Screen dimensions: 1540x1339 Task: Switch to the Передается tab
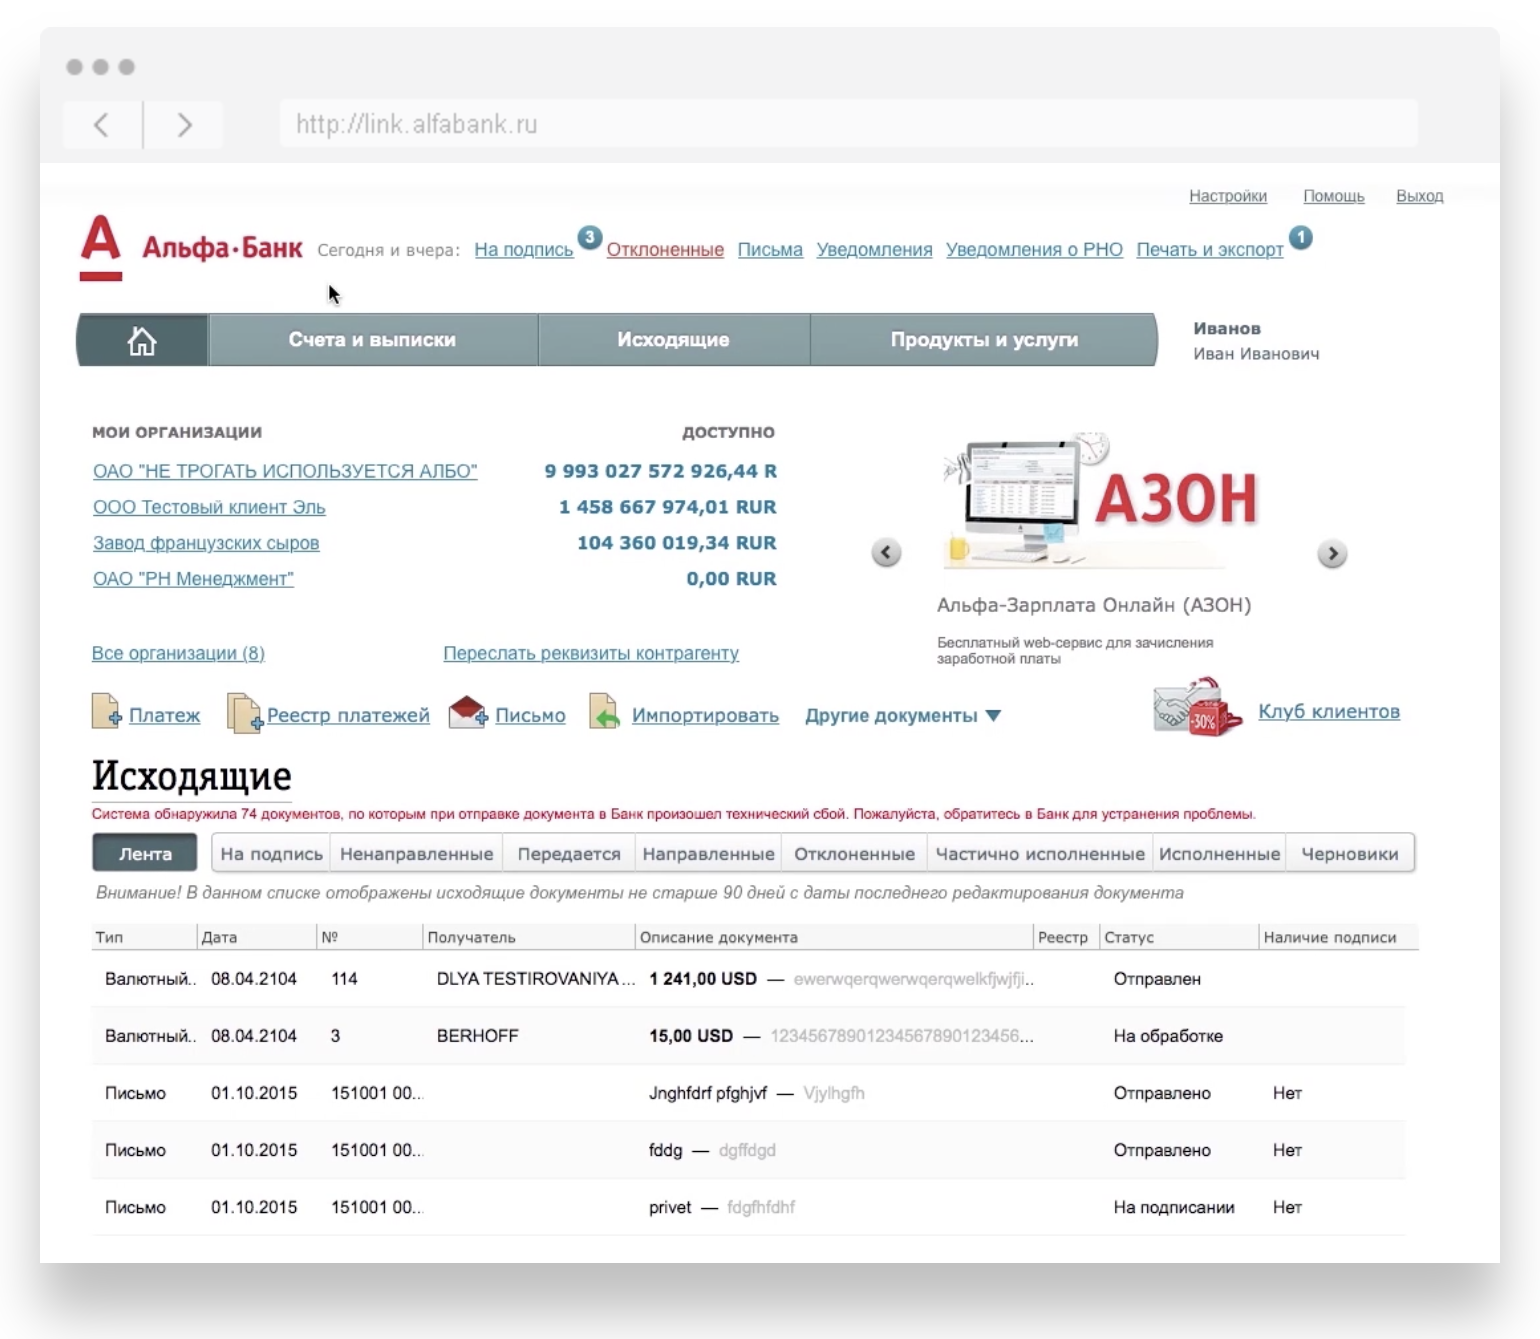(569, 854)
